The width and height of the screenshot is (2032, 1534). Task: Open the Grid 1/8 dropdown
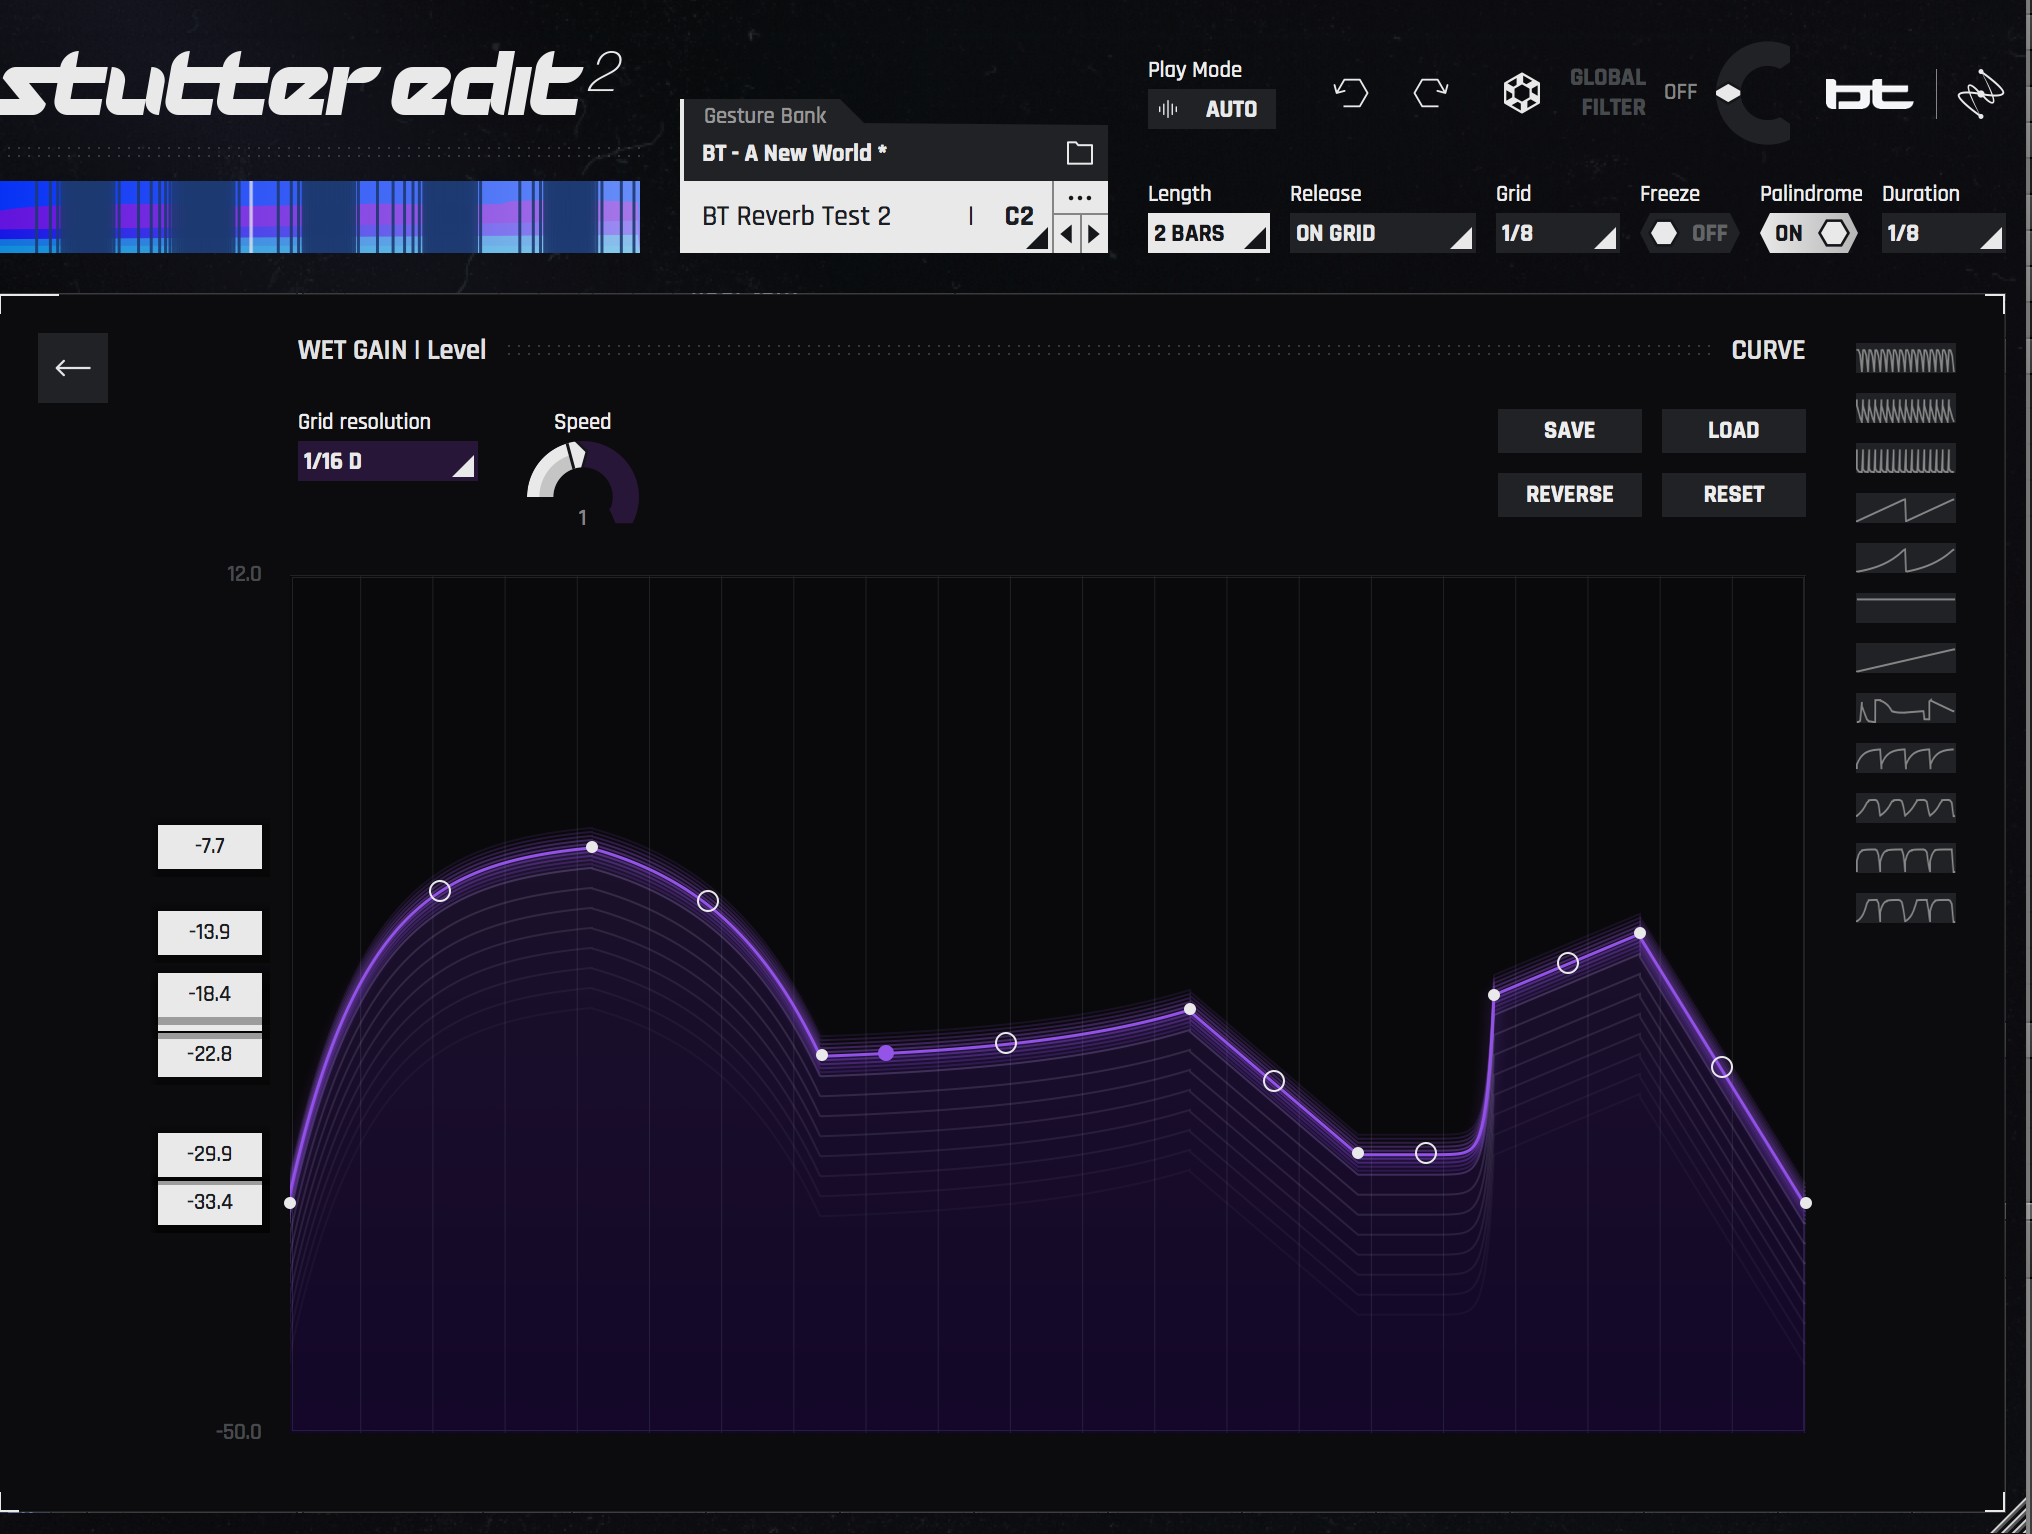tap(1556, 233)
